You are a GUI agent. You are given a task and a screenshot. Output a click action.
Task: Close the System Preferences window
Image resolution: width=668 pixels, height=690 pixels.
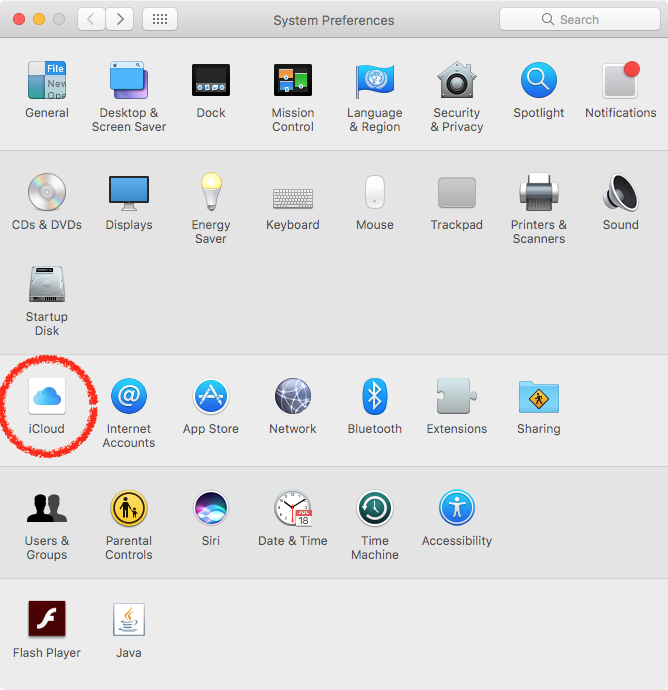pos(19,19)
